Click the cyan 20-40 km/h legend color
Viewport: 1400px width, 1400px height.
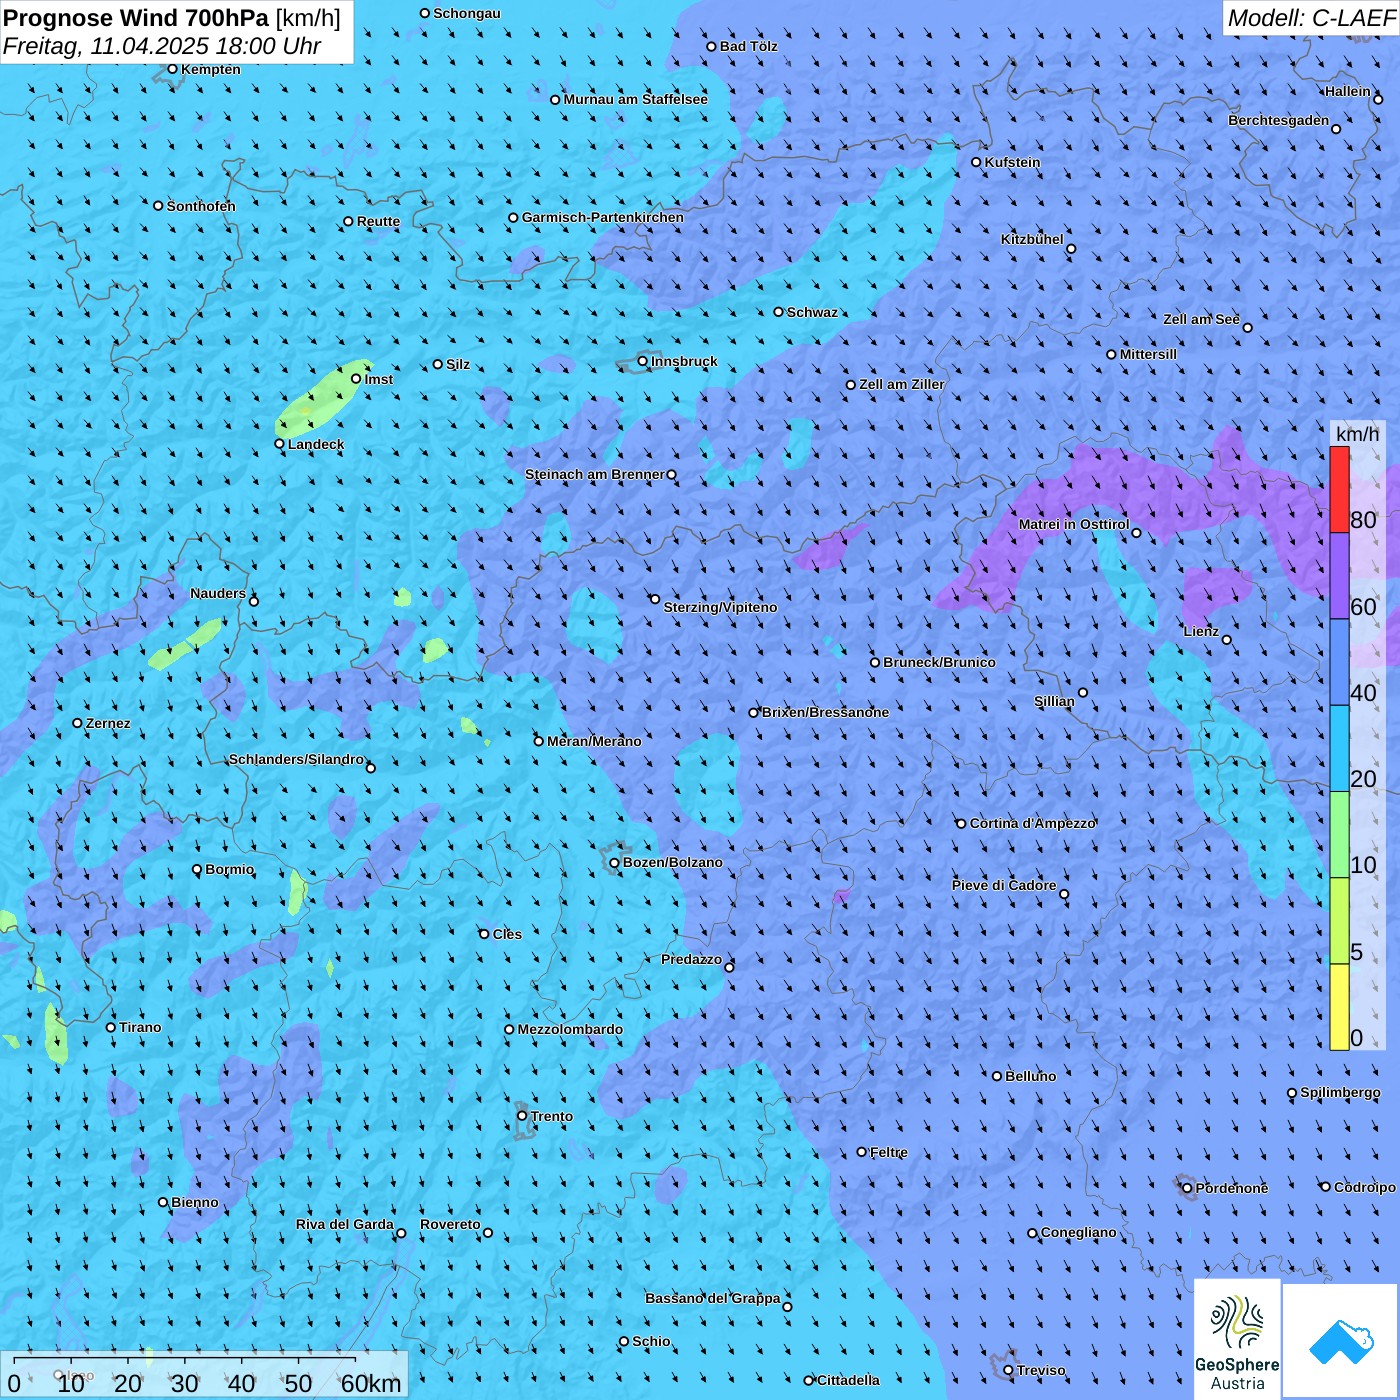point(1339,749)
